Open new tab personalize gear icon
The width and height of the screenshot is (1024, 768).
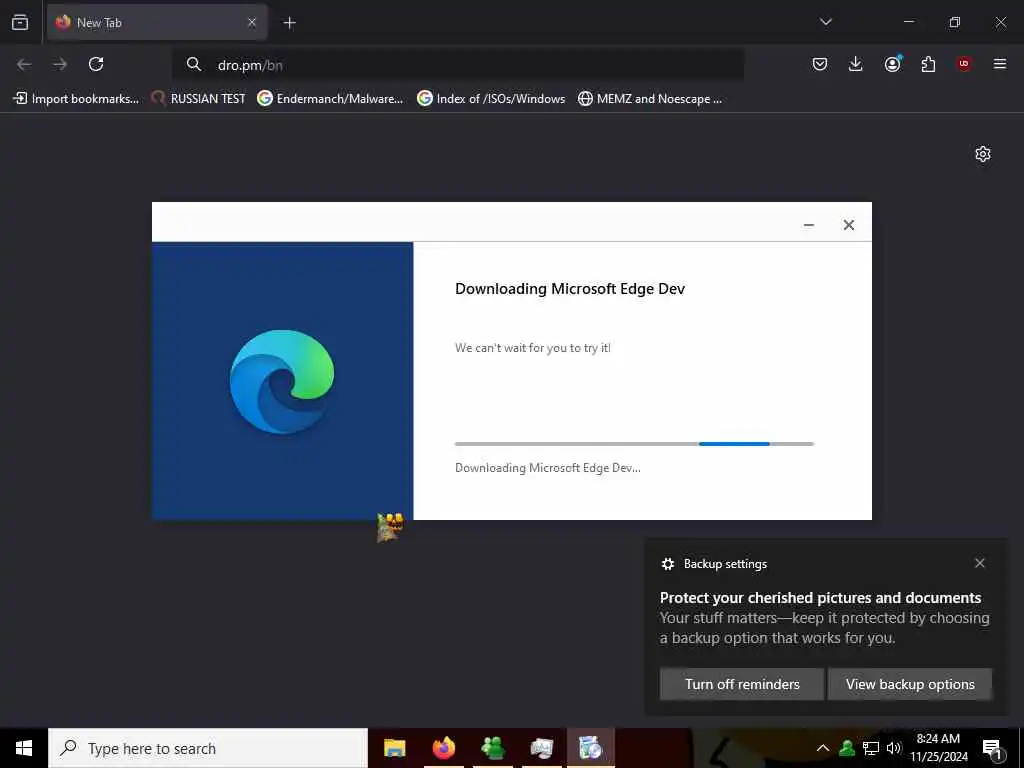click(x=982, y=154)
